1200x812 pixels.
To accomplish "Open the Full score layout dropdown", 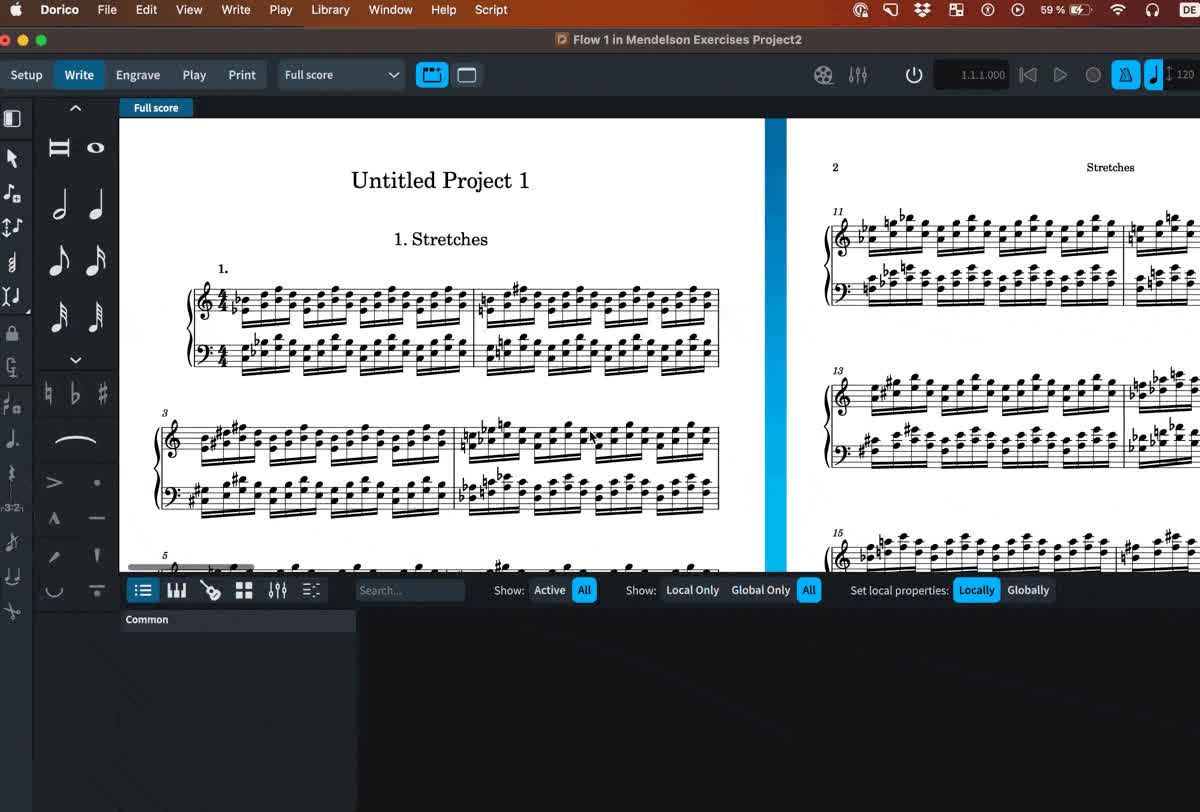I will point(341,75).
